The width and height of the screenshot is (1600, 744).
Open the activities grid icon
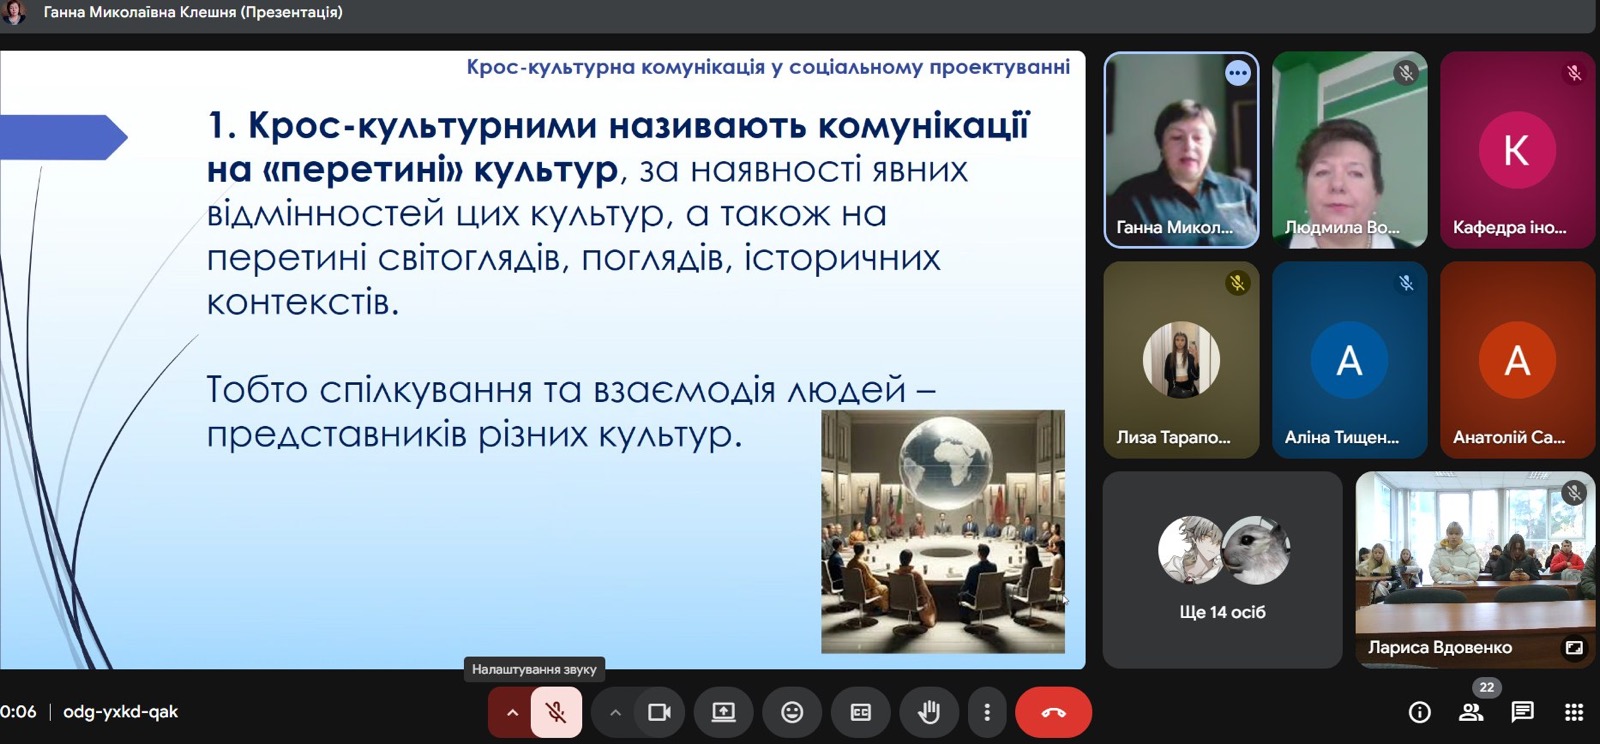coord(1573,712)
